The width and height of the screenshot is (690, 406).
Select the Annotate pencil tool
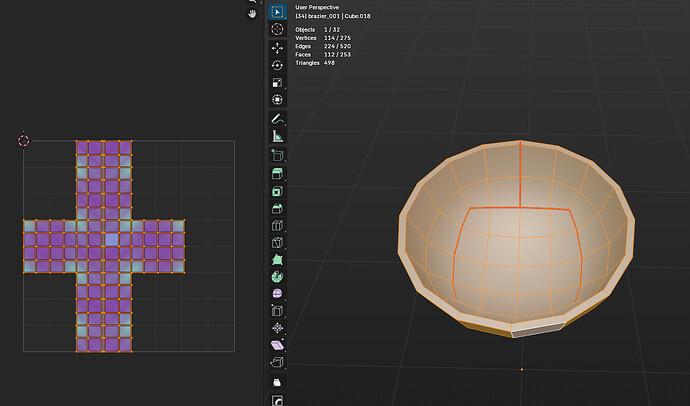[277, 119]
